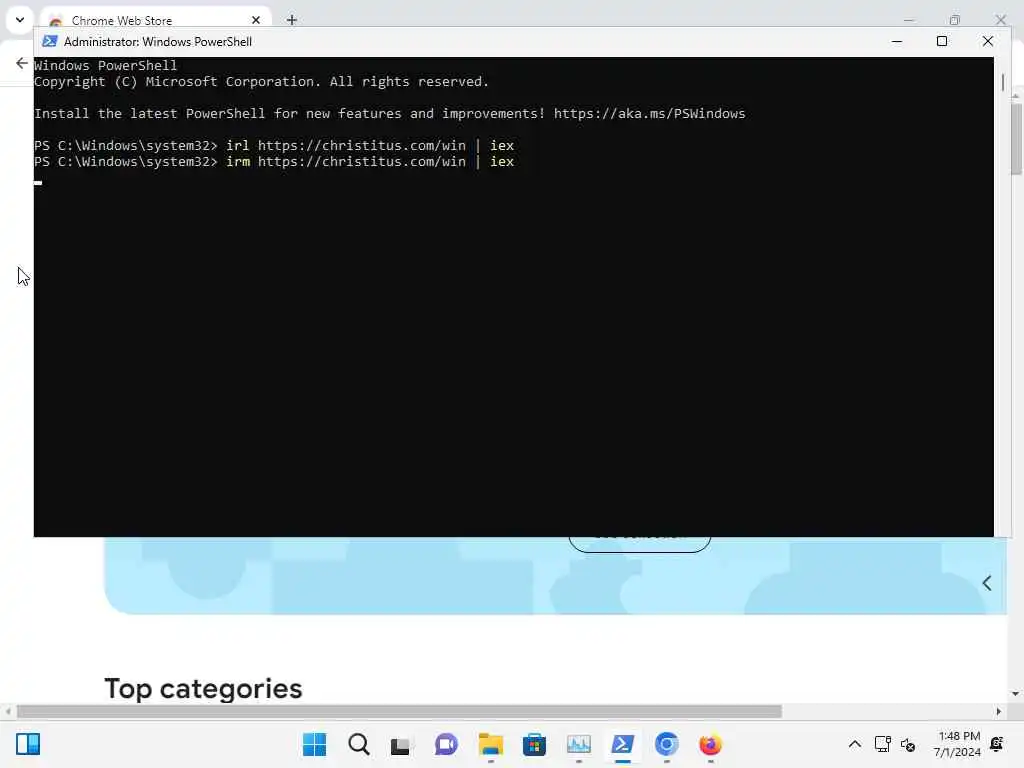Click PowerShell title bar icon
Screen dimensions: 1024x768
pyautogui.click(x=50, y=41)
